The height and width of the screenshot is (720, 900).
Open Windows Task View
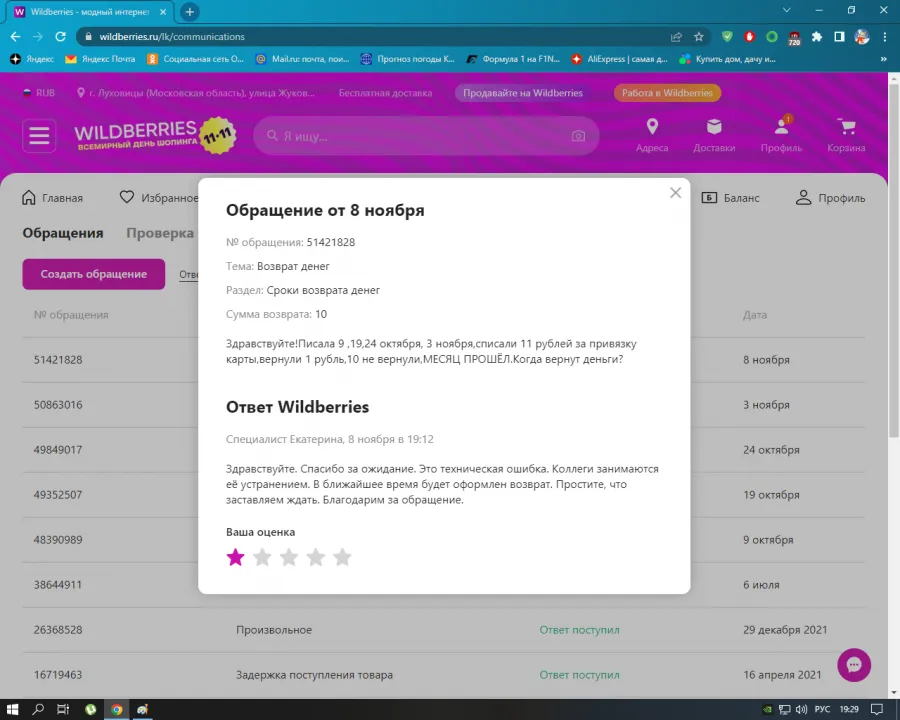(63, 709)
